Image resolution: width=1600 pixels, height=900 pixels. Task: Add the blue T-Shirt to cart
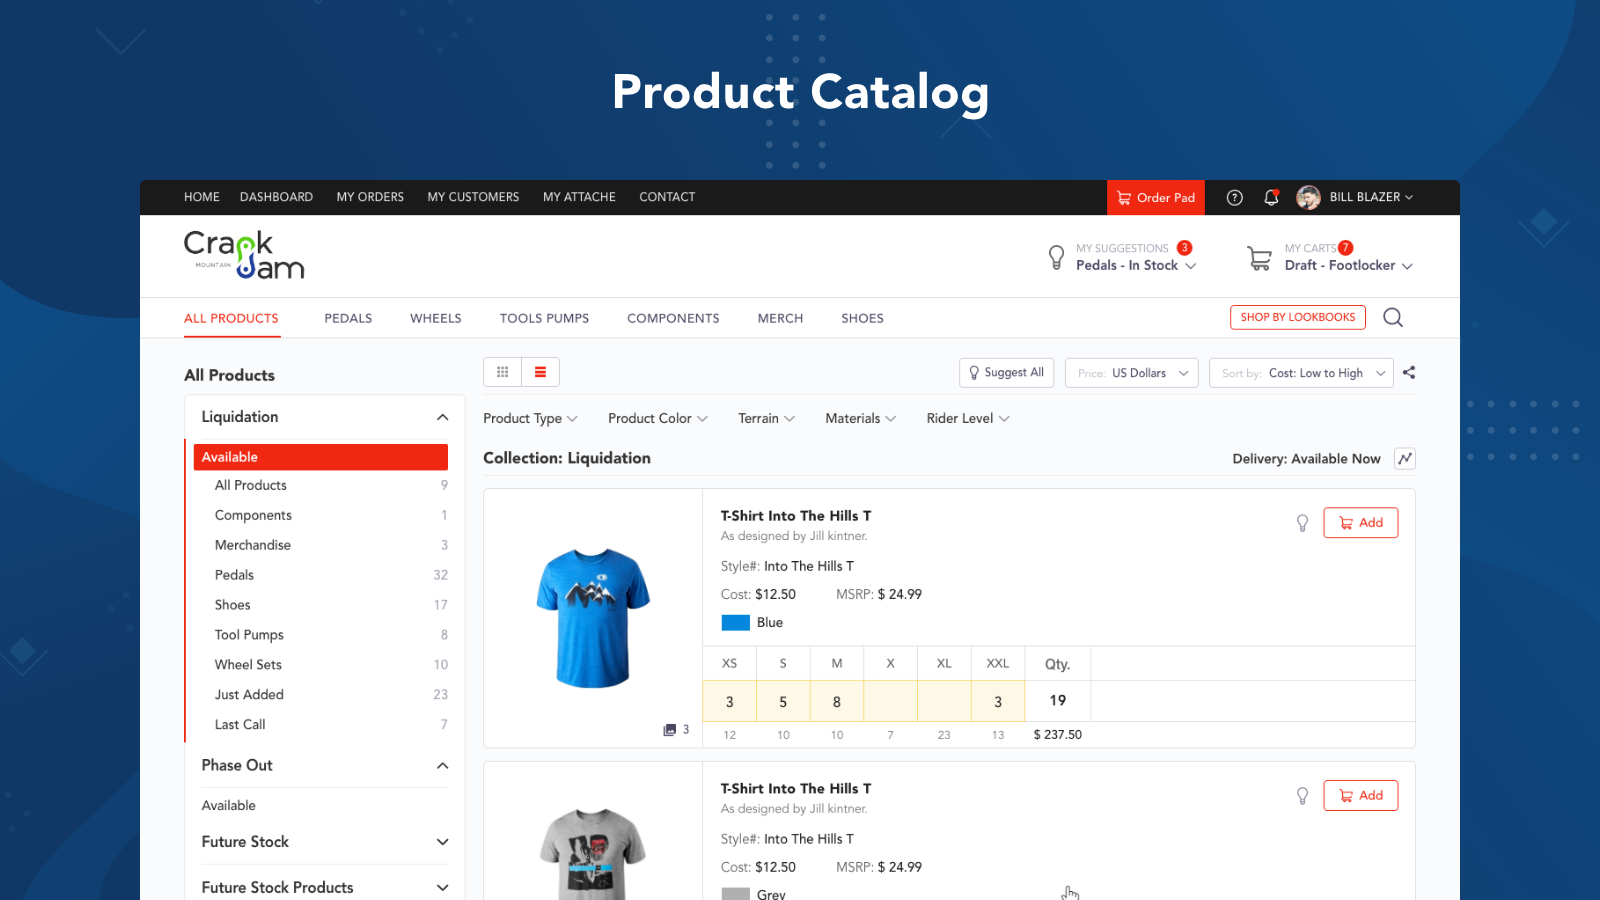tap(1361, 523)
